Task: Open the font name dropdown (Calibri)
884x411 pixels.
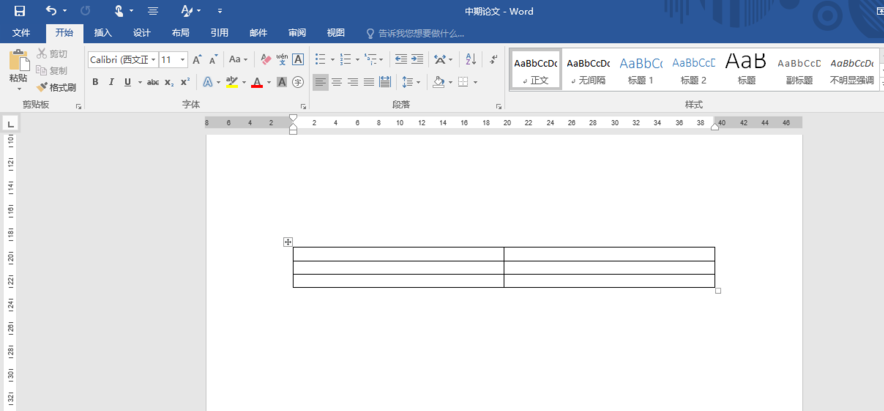Action: [153, 60]
